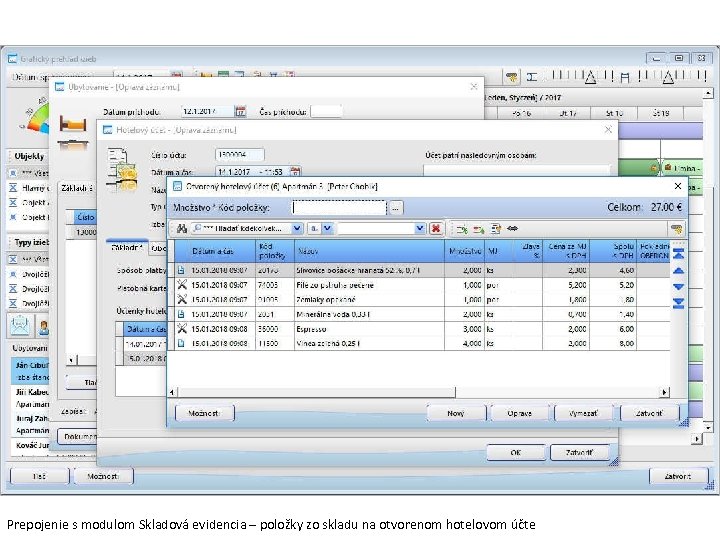Screen dimensions: 720x540
Task: Jump to first record arrow icon
Action: (x=679, y=254)
